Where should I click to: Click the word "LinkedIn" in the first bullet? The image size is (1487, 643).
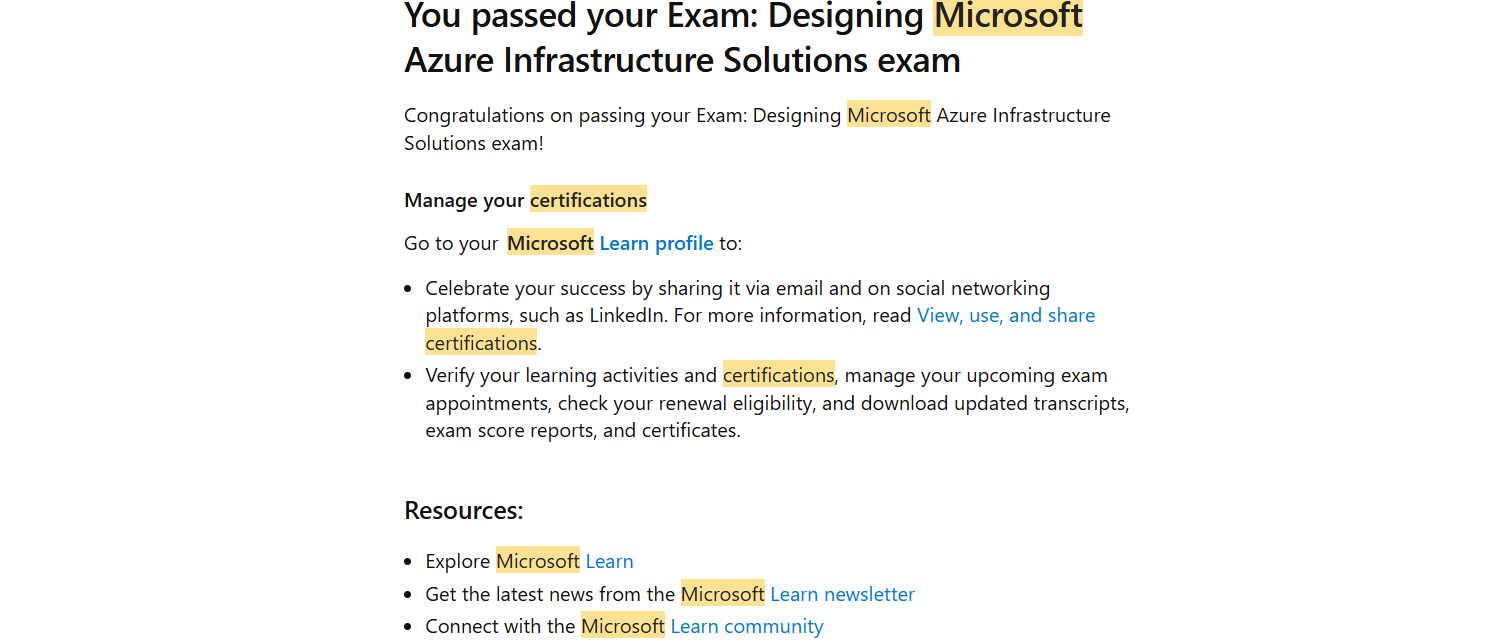click(x=628, y=315)
